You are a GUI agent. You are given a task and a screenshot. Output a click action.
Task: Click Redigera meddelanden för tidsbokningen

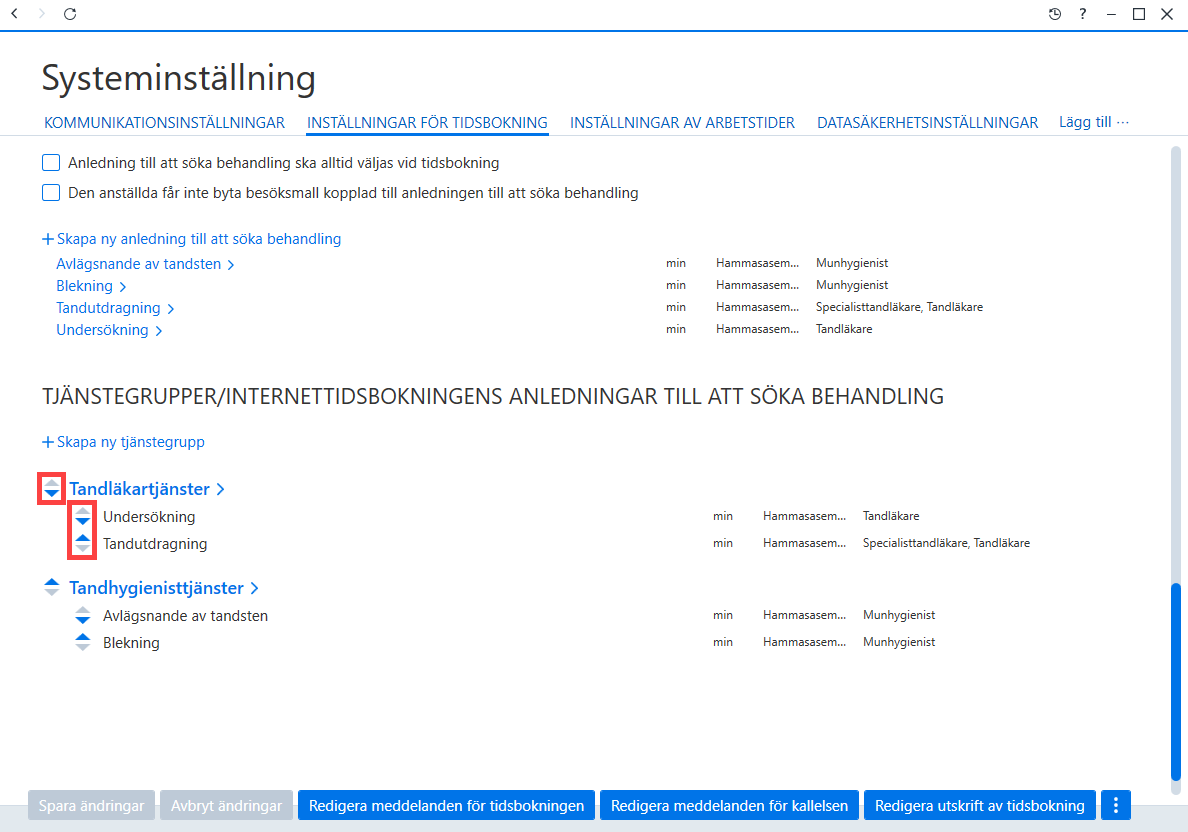pyautogui.click(x=446, y=805)
